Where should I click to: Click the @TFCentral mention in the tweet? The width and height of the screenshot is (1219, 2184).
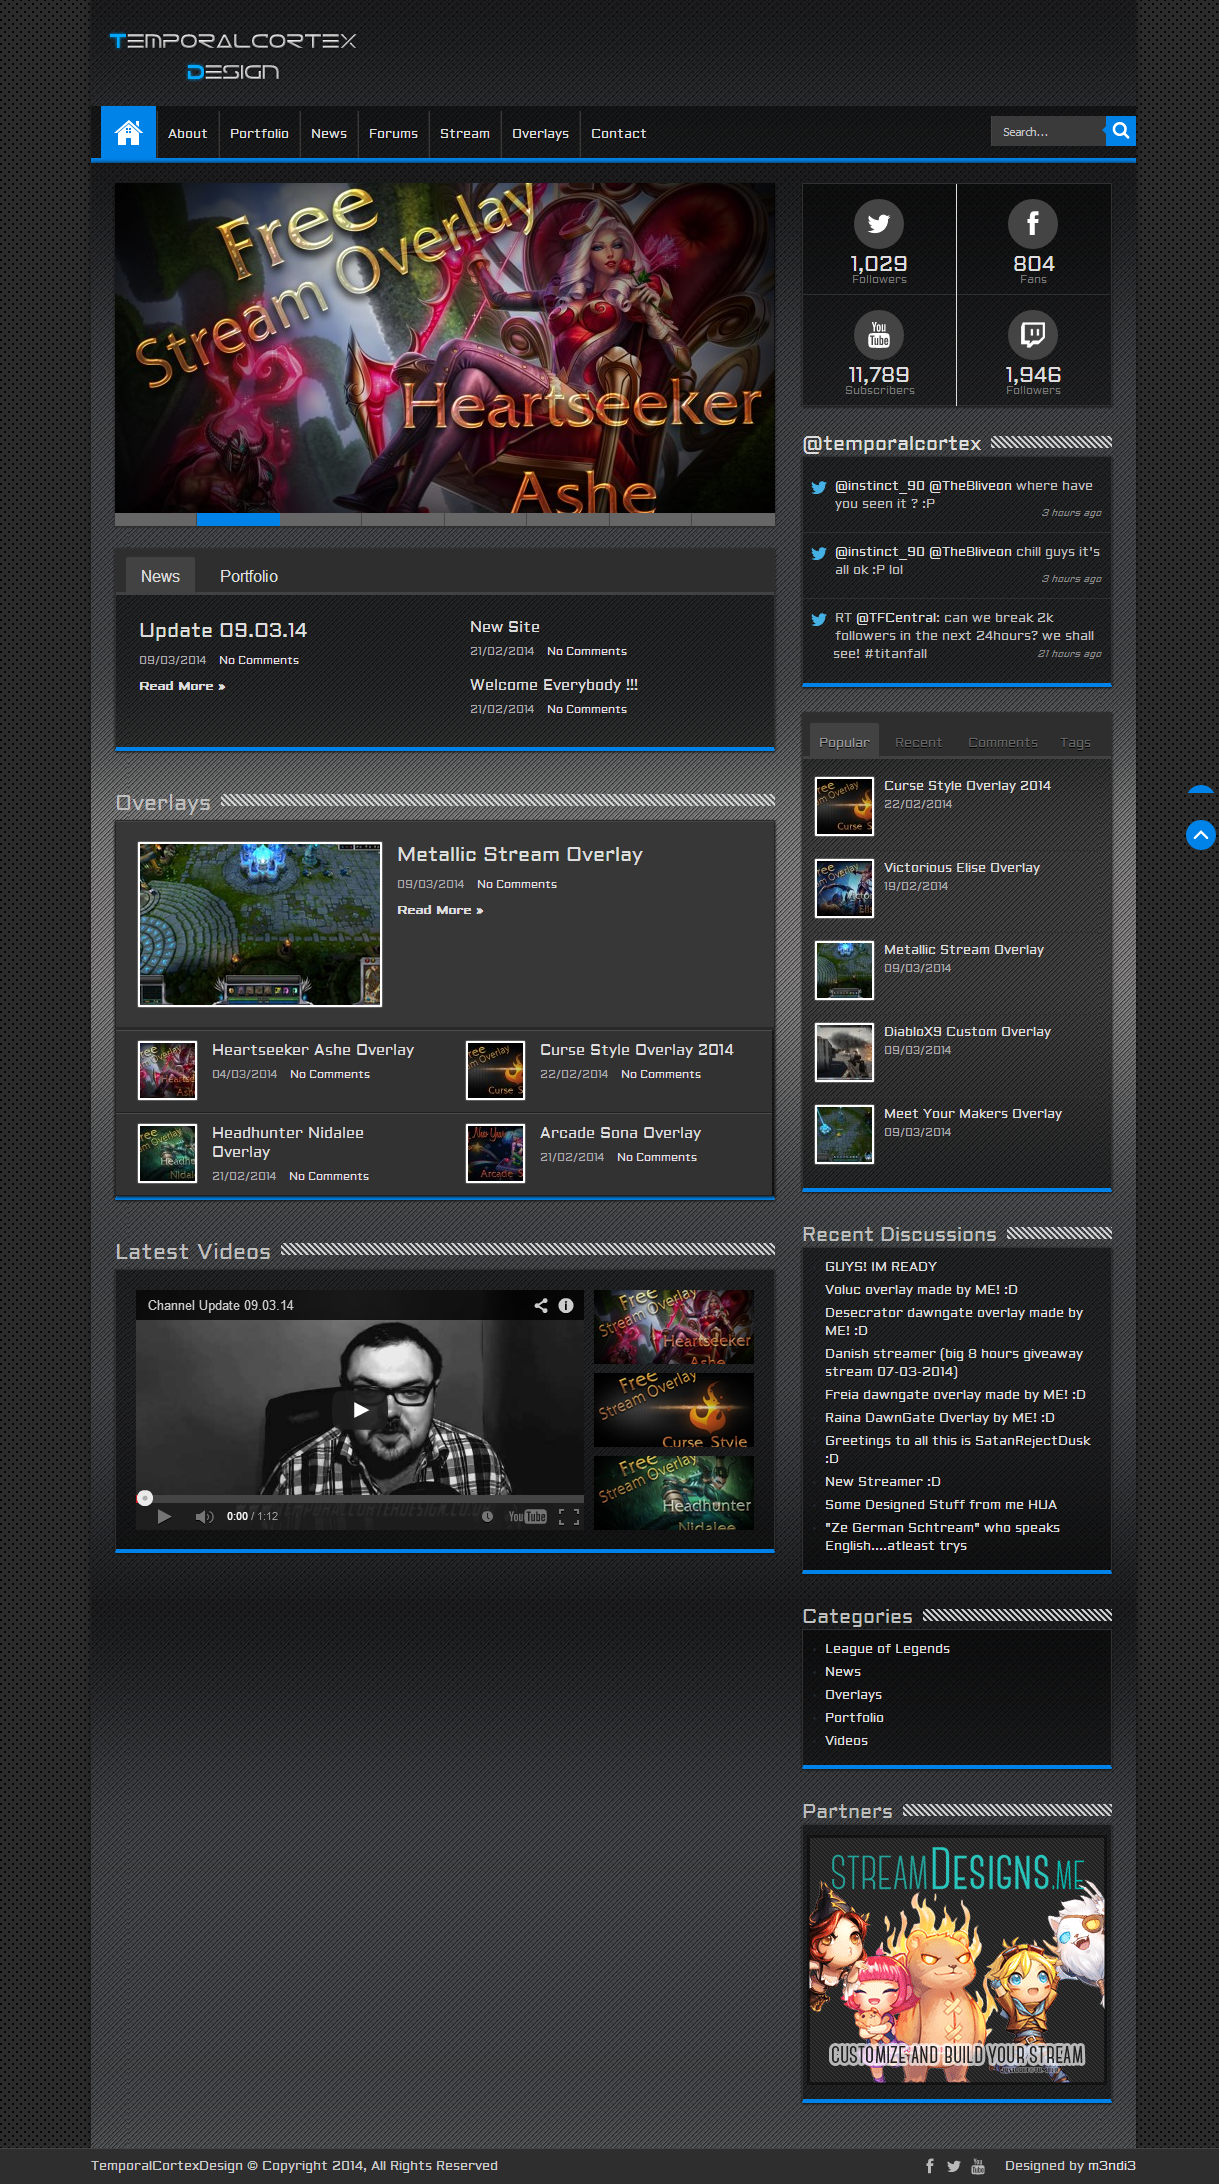point(897,617)
